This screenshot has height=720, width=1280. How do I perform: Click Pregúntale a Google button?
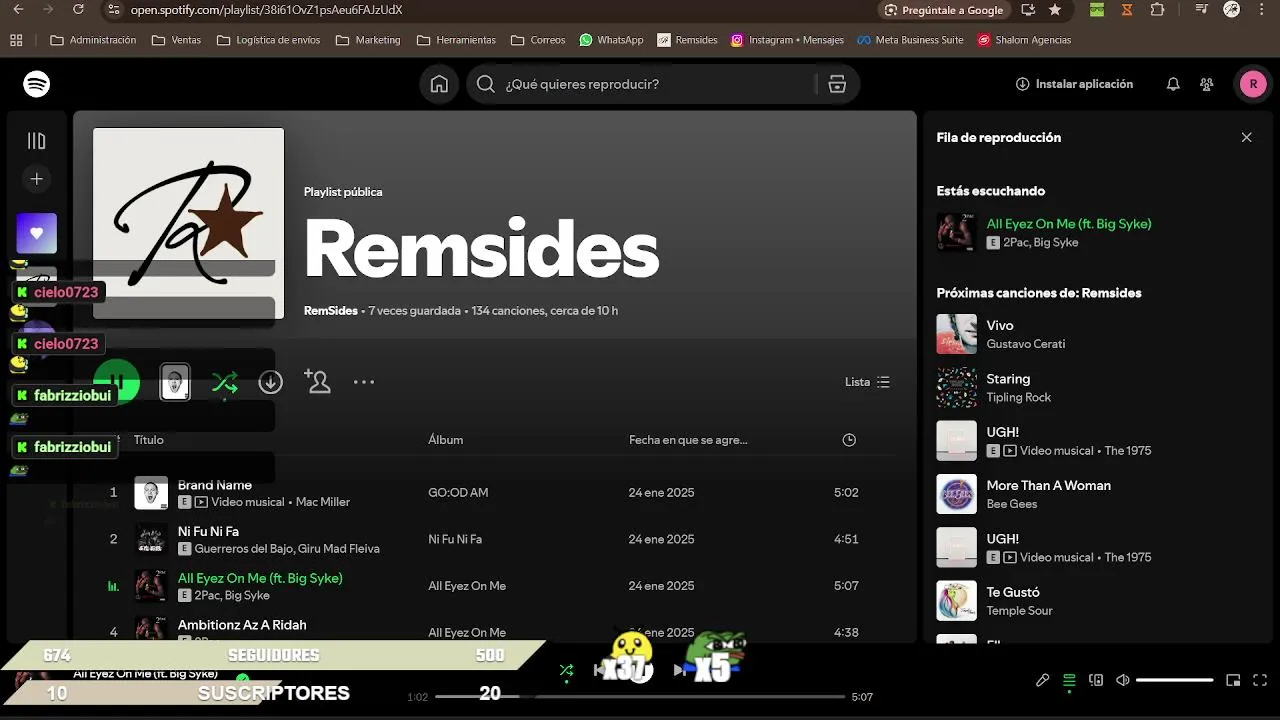point(943,9)
